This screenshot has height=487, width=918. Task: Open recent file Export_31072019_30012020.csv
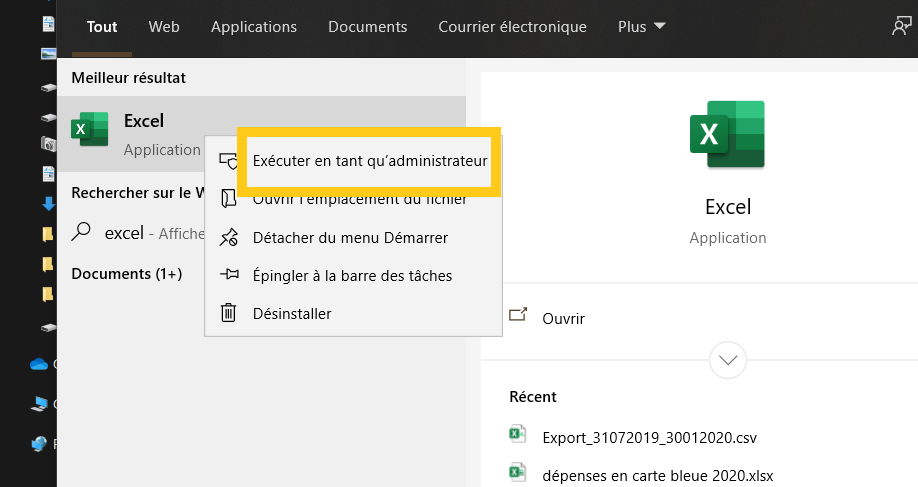pos(649,438)
